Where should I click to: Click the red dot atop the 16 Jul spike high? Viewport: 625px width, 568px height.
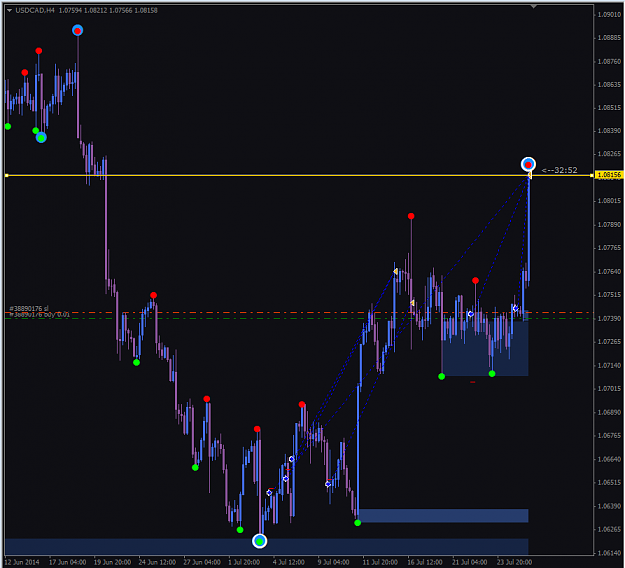(x=411, y=216)
